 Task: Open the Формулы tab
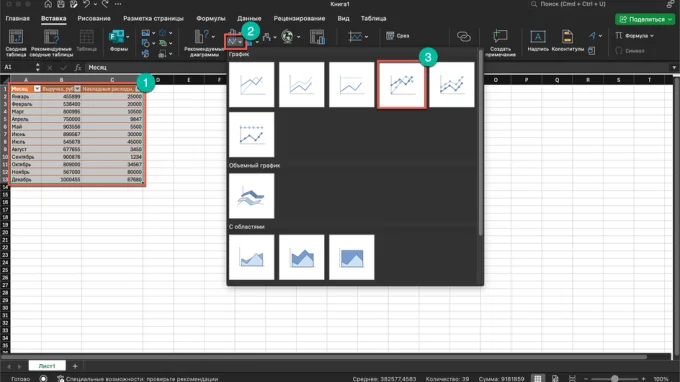(211, 19)
